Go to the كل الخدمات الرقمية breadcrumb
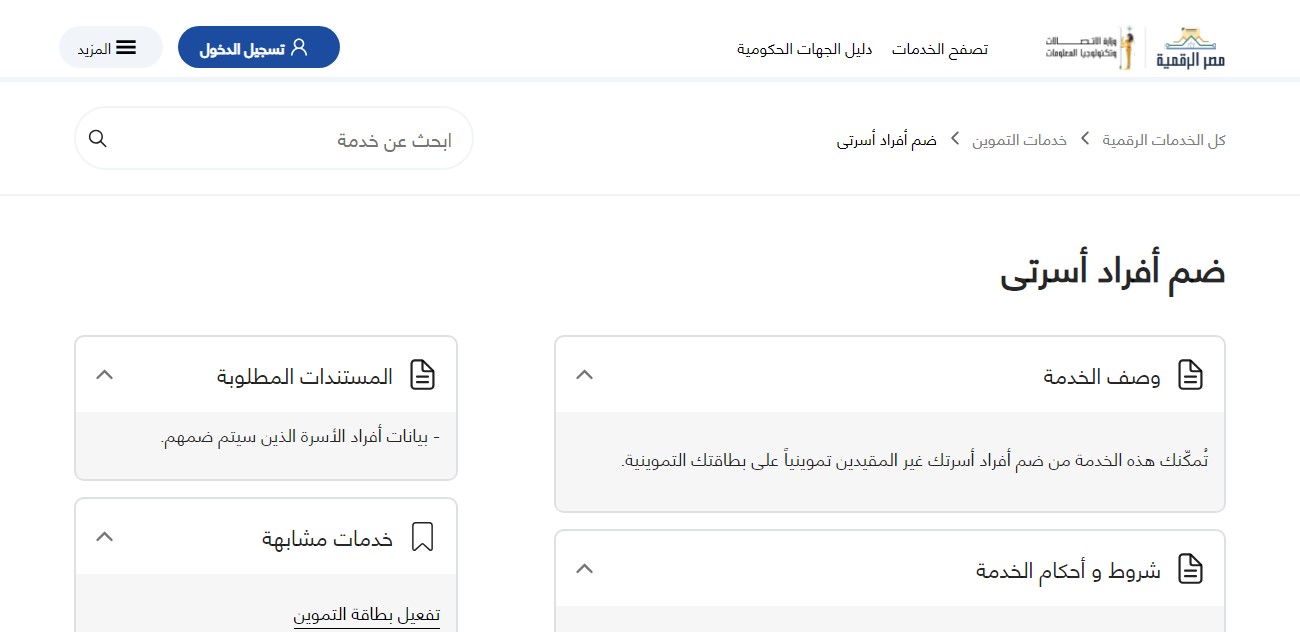1300x632 pixels. (1164, 140)
